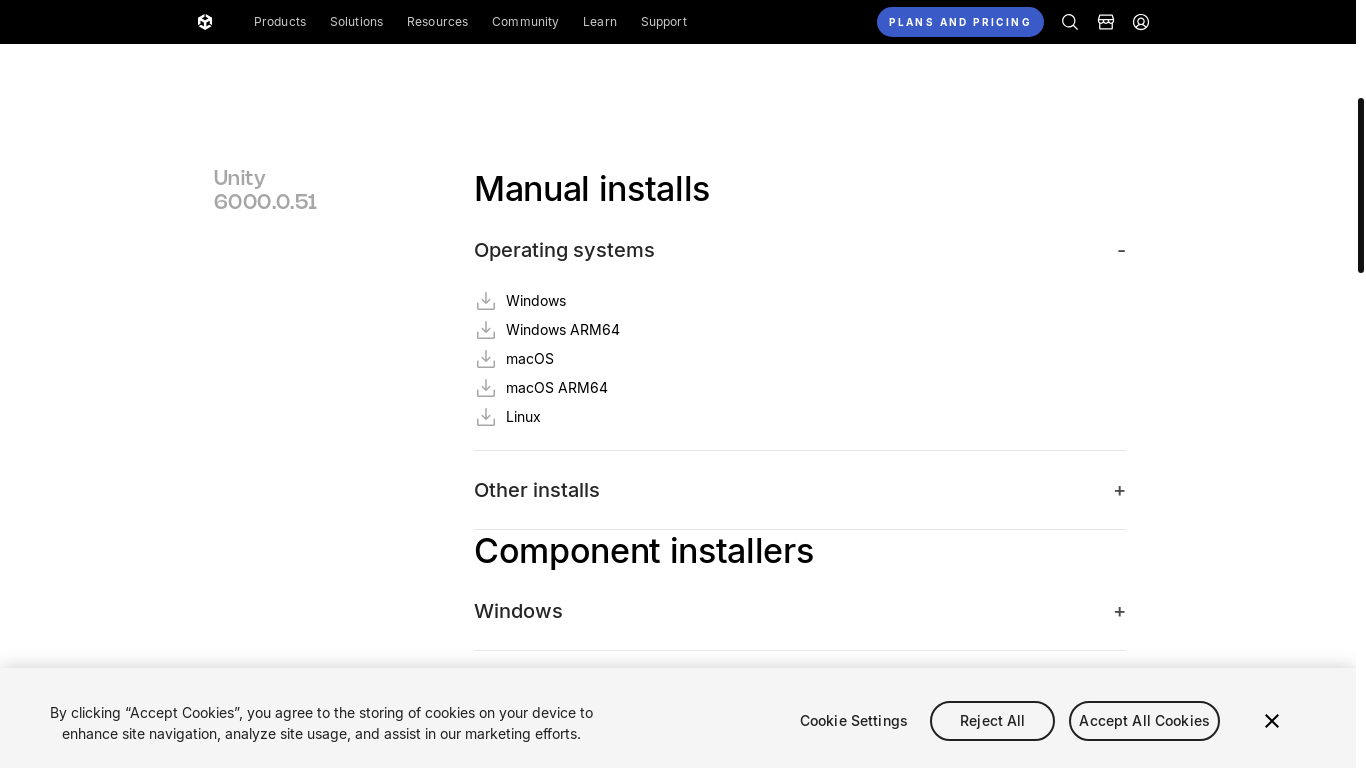Open the Products menu
This screenshot has height=768, width=1366.
[280, 22]
